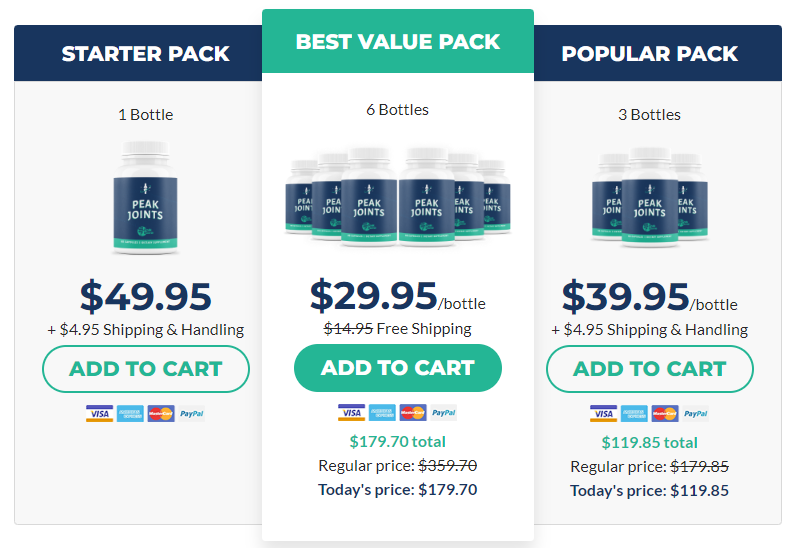The image size is (792, 548).
Task: Add the 3 Bottles Popular Pack to cart
Action: pyautogui.click(x=650, y=369)
